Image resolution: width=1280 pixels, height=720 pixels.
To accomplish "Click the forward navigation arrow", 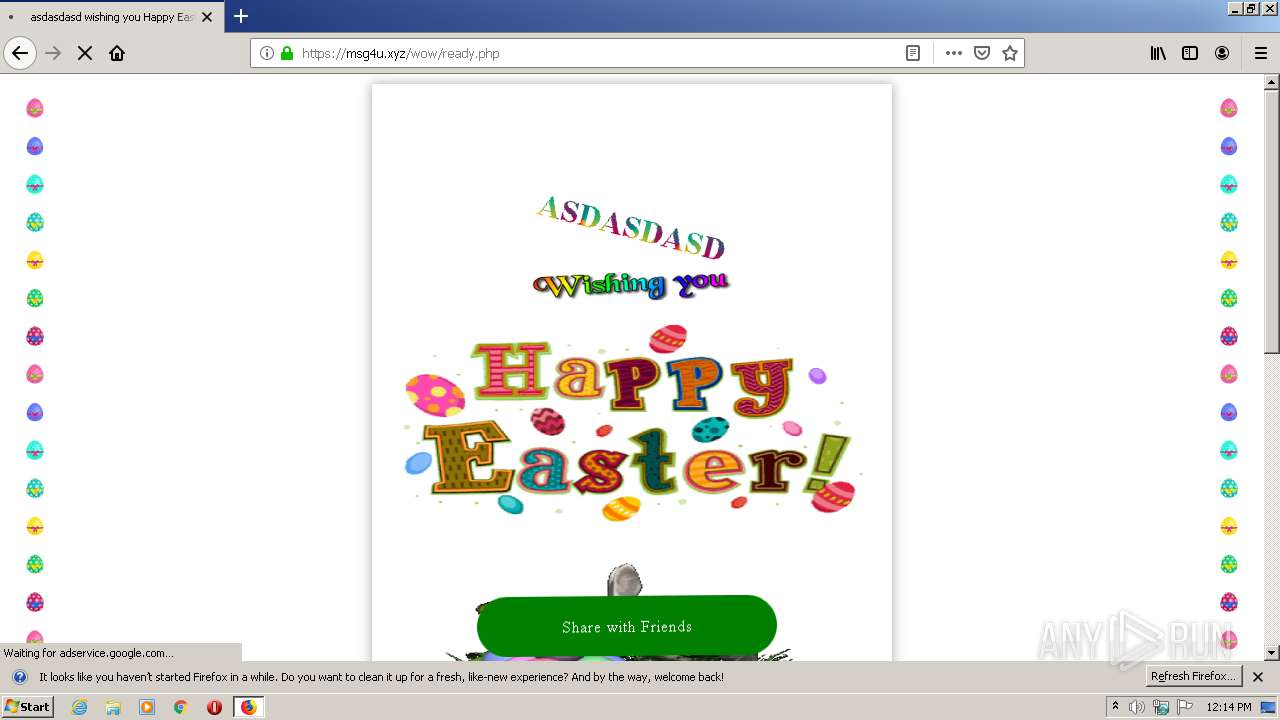I will [x=54, y=53].
